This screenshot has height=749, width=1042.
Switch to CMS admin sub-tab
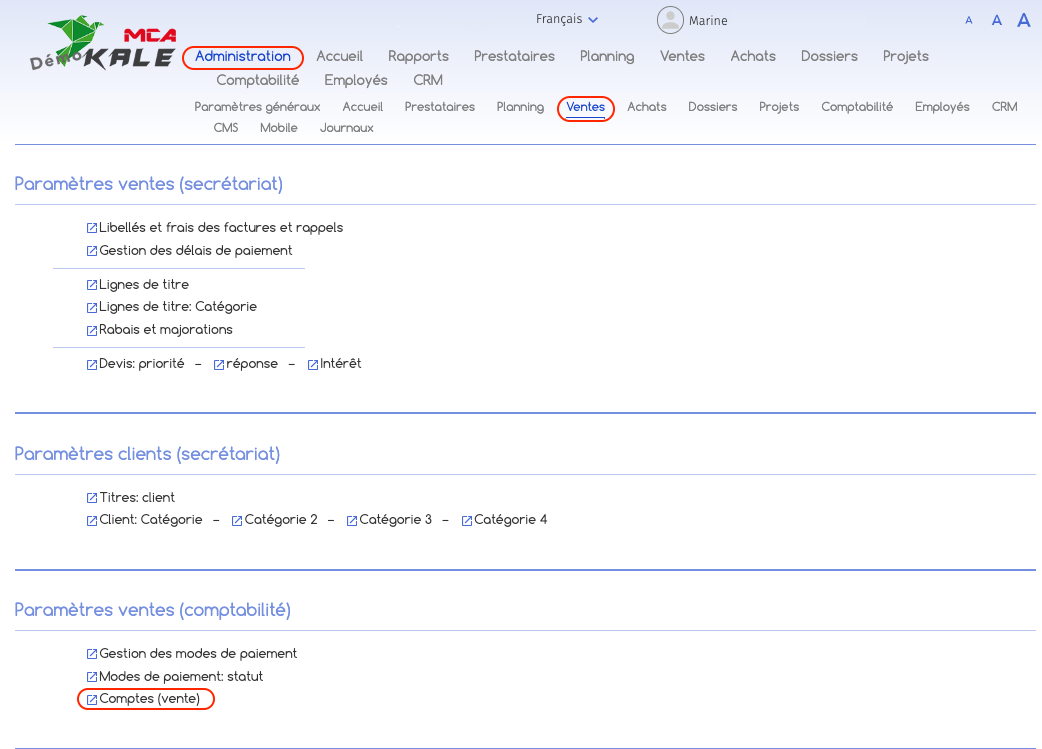click(x=226, y=128)
